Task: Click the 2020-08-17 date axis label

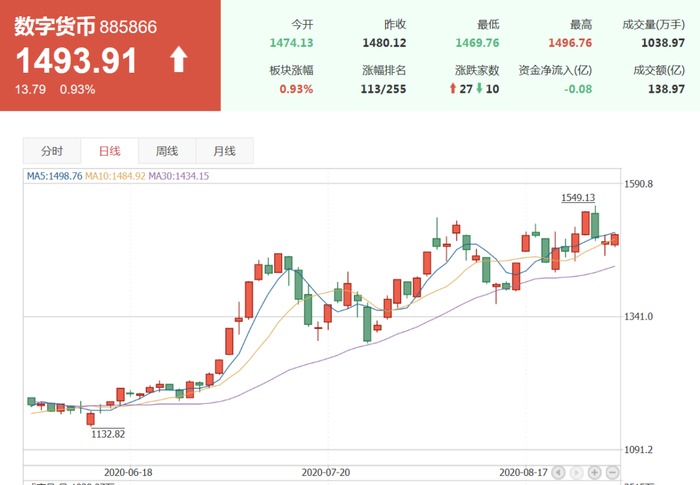Action: click(523, 472)
